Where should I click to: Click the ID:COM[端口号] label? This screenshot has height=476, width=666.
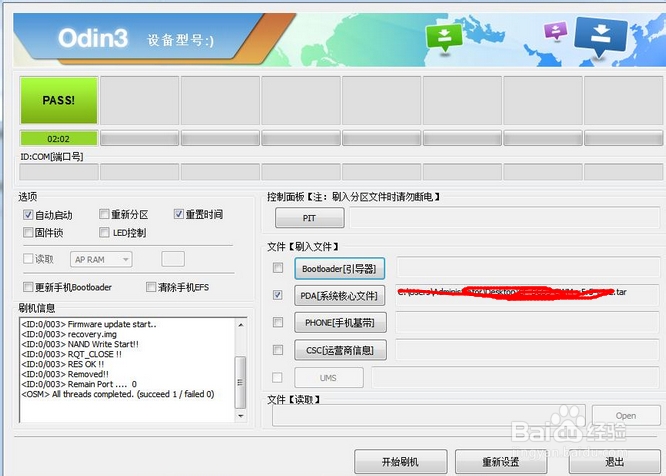click(x=52, y=157)
